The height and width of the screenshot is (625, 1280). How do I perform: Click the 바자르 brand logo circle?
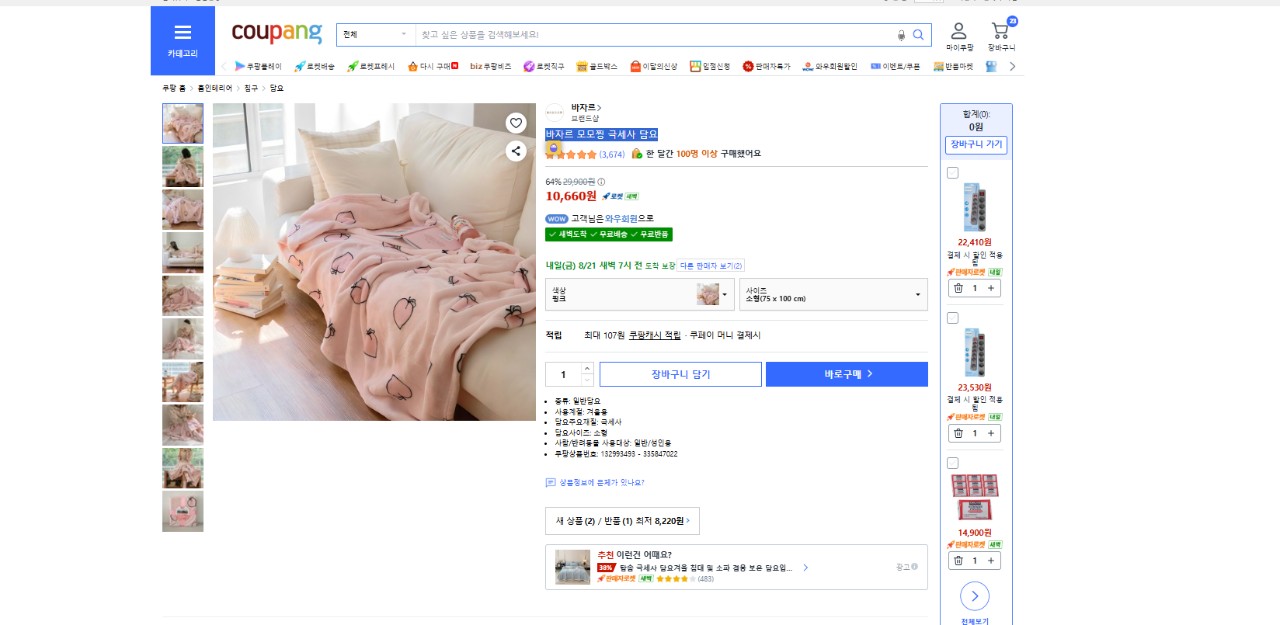coord(555,112)
